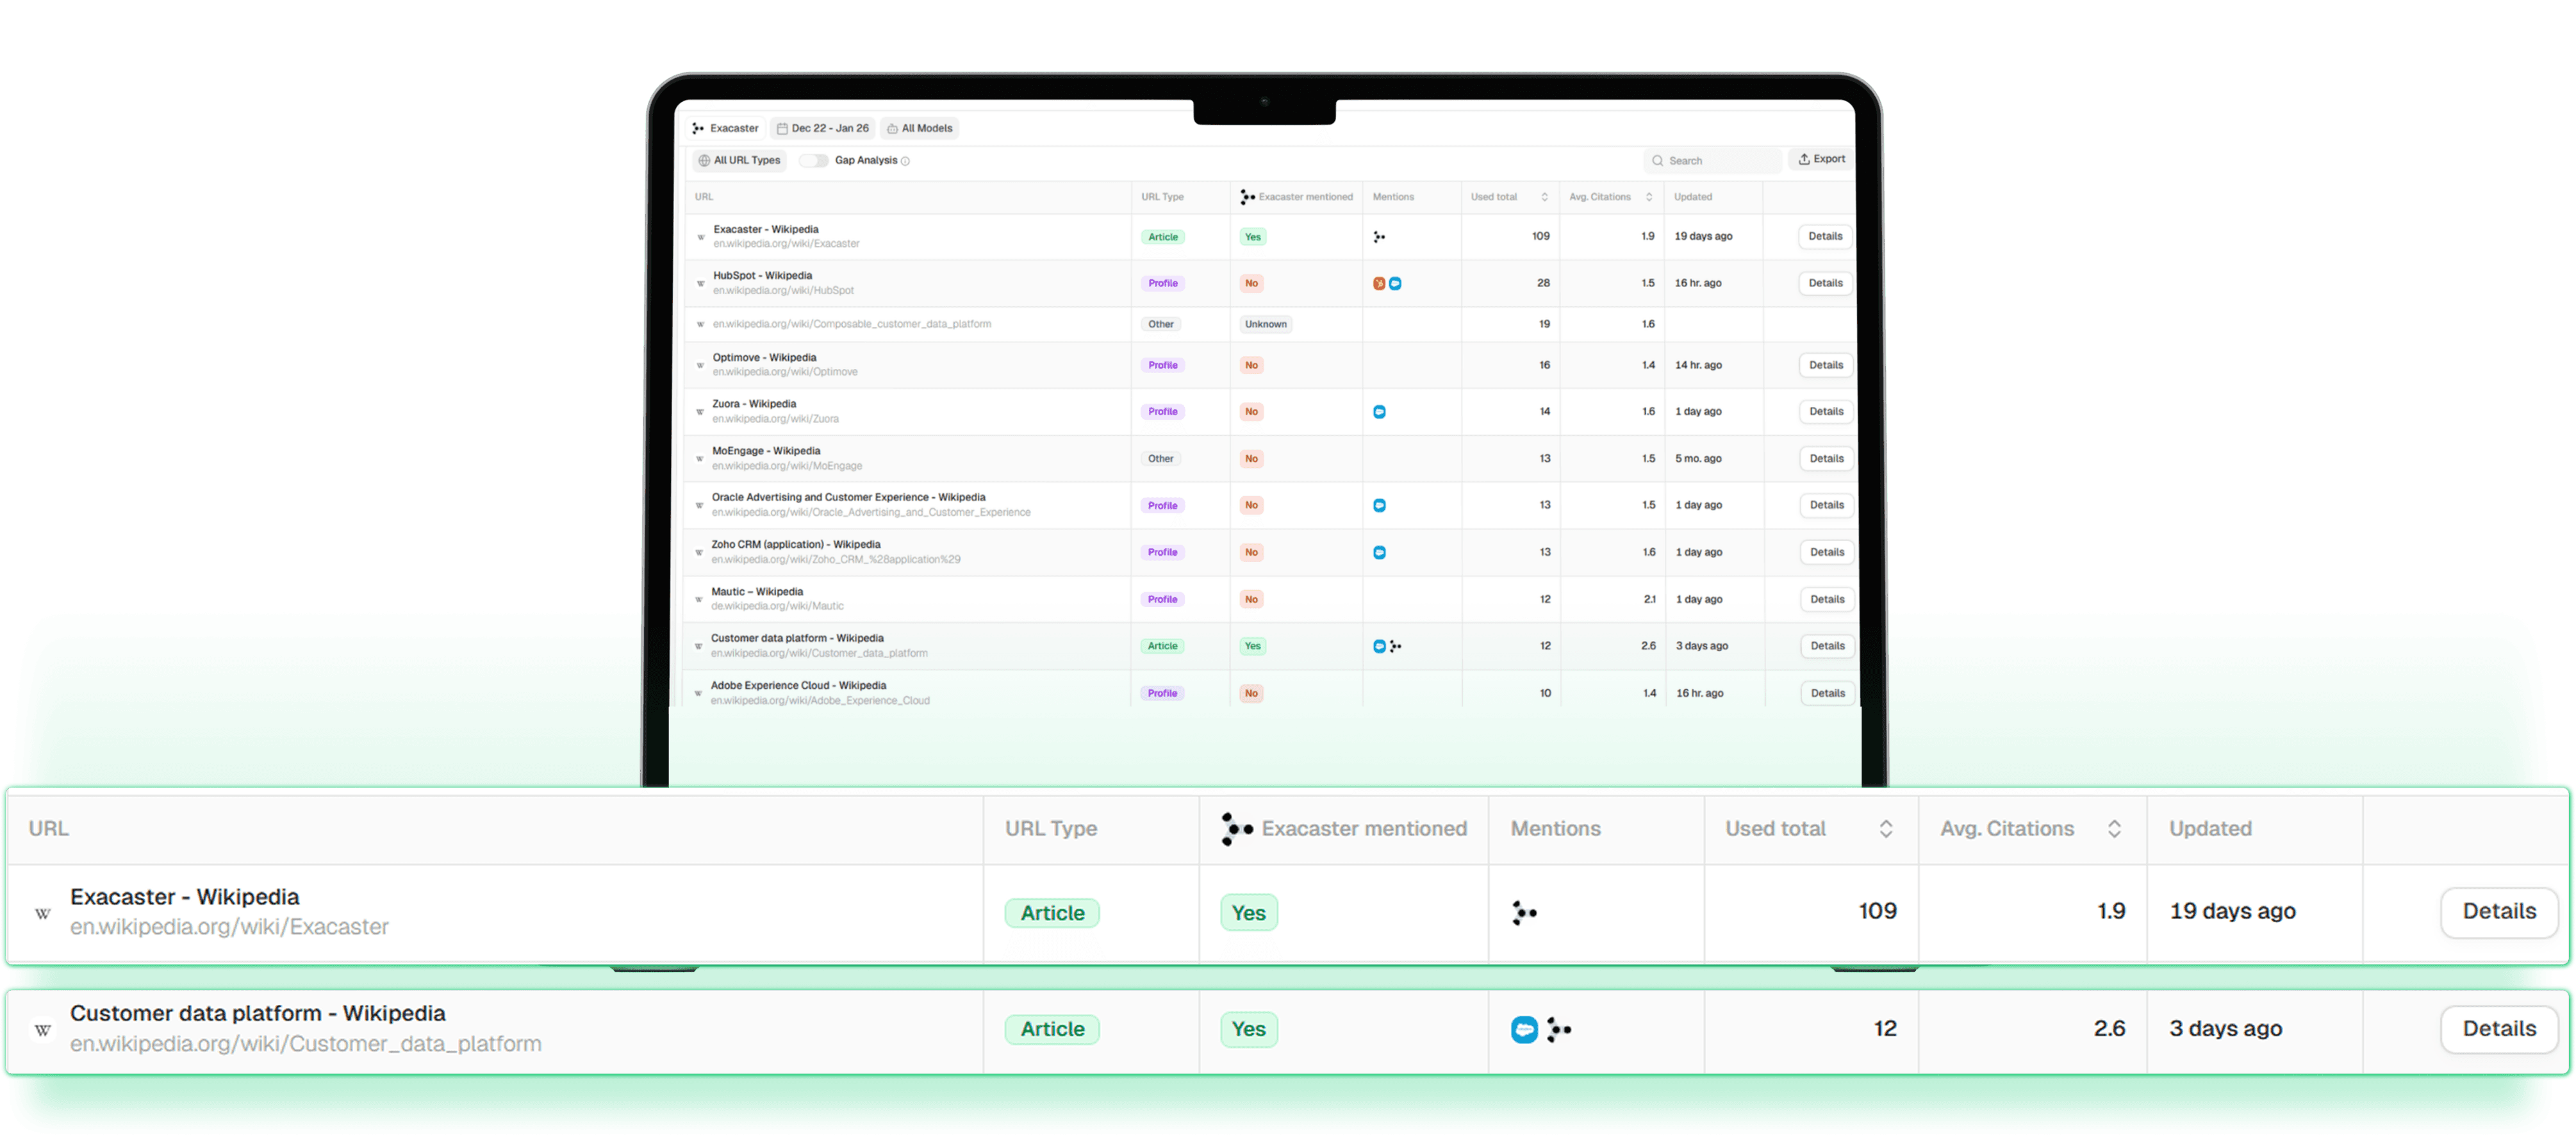
Task: Open Details for laptop HubSpot row
Action: [1826, 284]
